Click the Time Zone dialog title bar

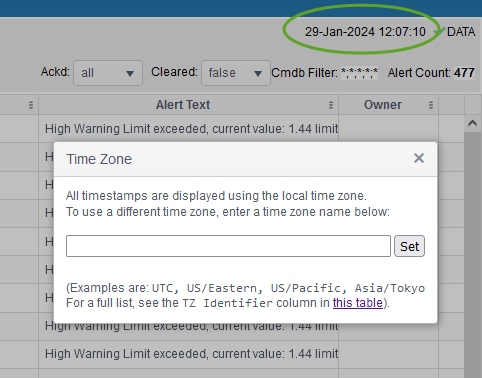(x=233, y=159)
